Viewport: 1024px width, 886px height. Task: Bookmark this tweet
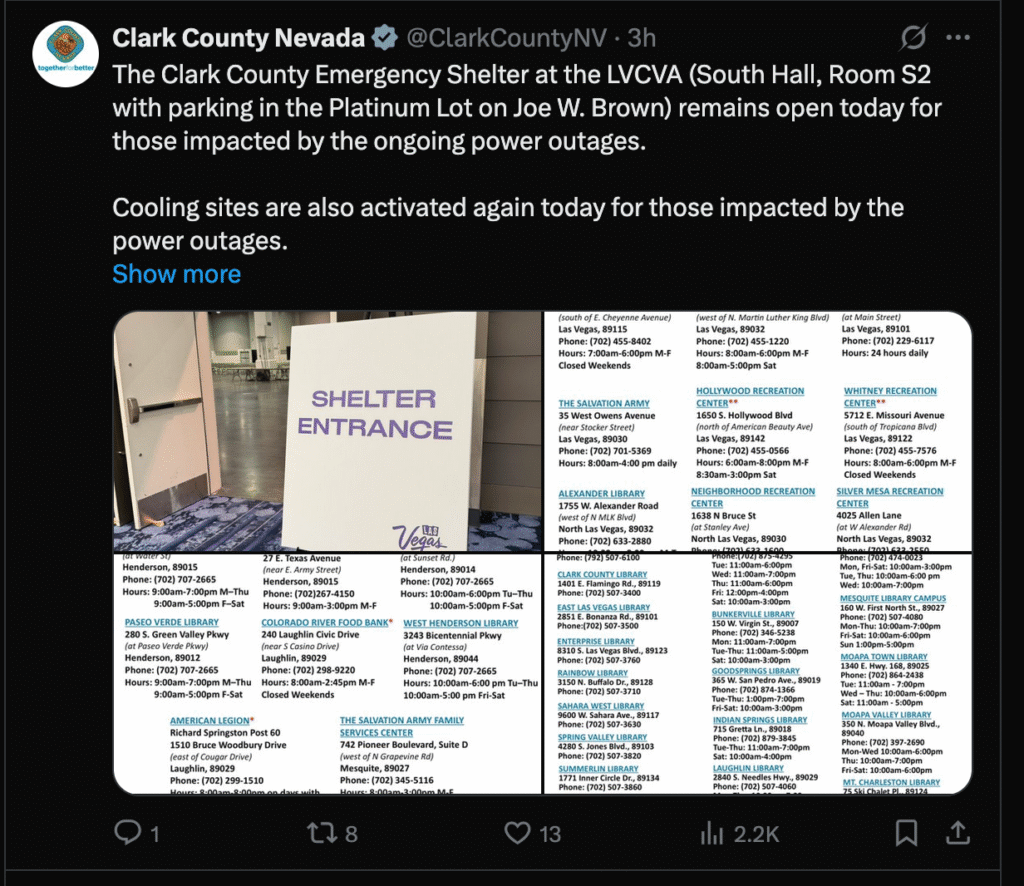tap(906, 833)
